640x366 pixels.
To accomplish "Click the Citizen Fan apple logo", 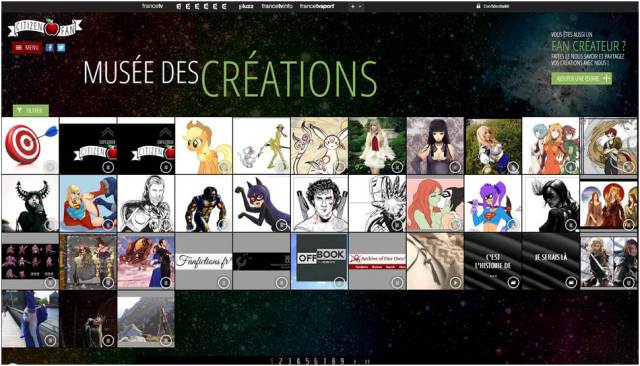I will [x=45, y=27].
